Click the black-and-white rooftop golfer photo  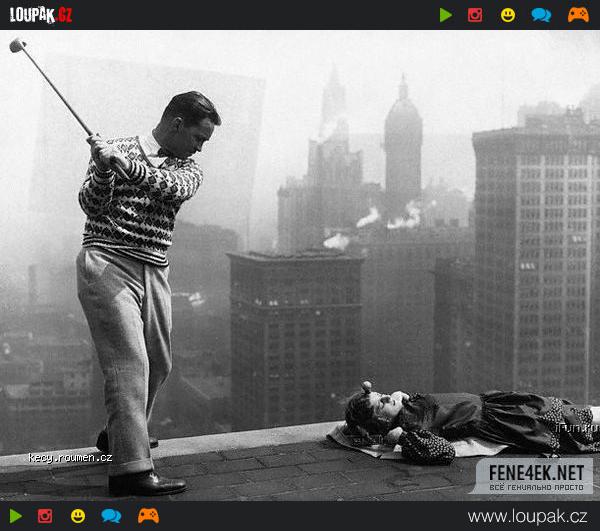click(300, 266)
